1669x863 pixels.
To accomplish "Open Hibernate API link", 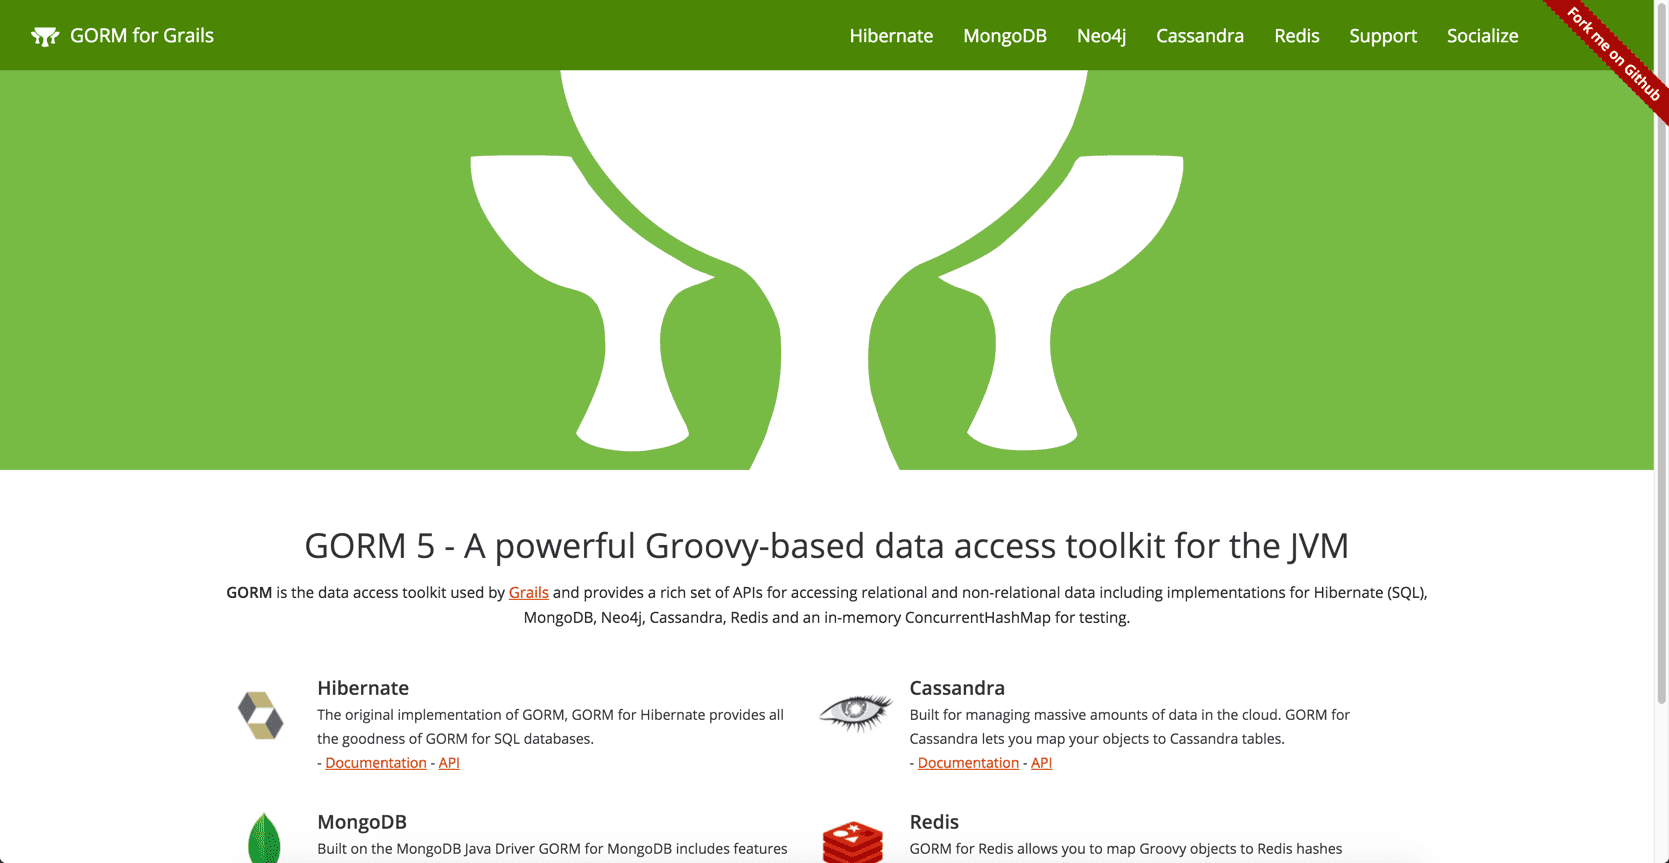I will click(x=449, y=763).
